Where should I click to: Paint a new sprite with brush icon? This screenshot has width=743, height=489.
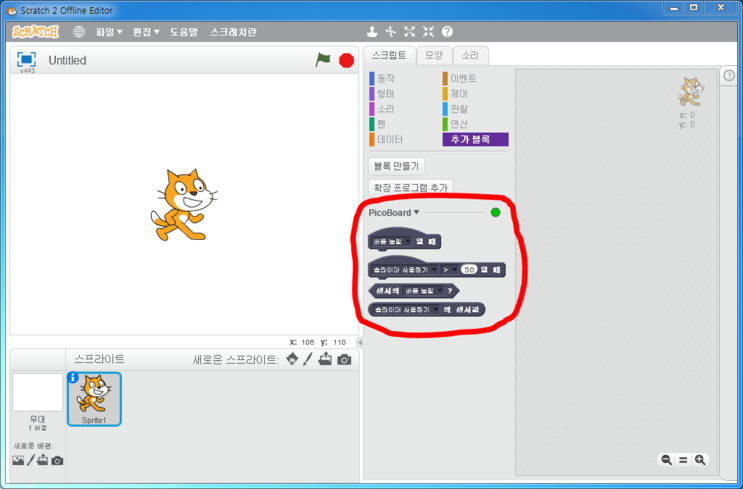coord(308,359)
